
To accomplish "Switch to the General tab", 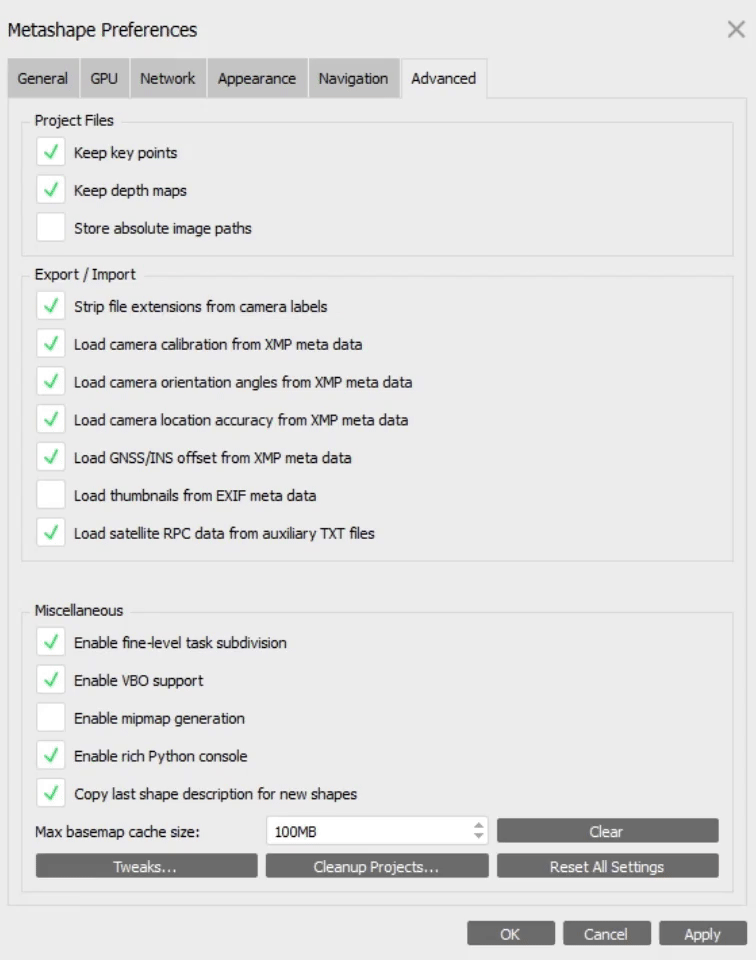I will tap(43, 79).
